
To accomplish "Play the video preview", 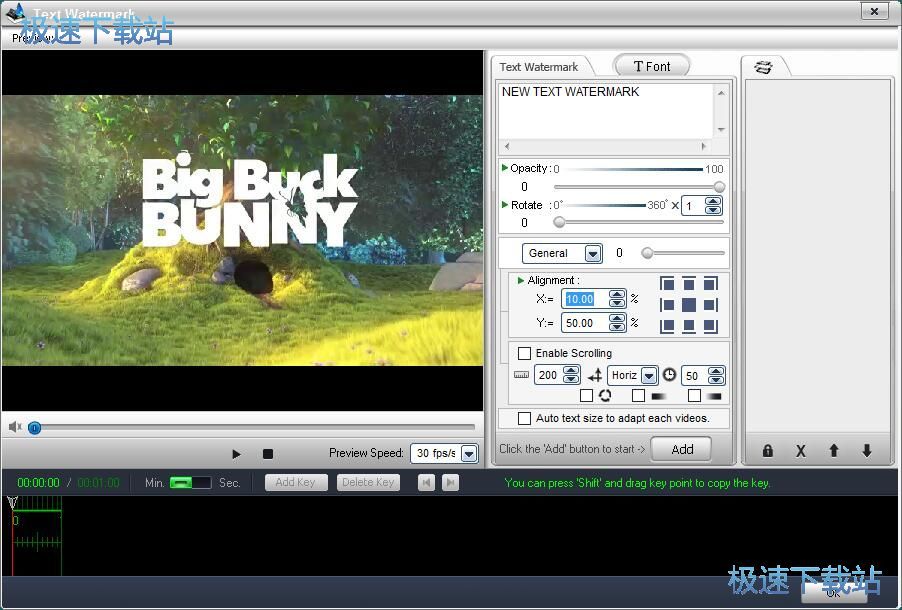I will coord(236,454).
